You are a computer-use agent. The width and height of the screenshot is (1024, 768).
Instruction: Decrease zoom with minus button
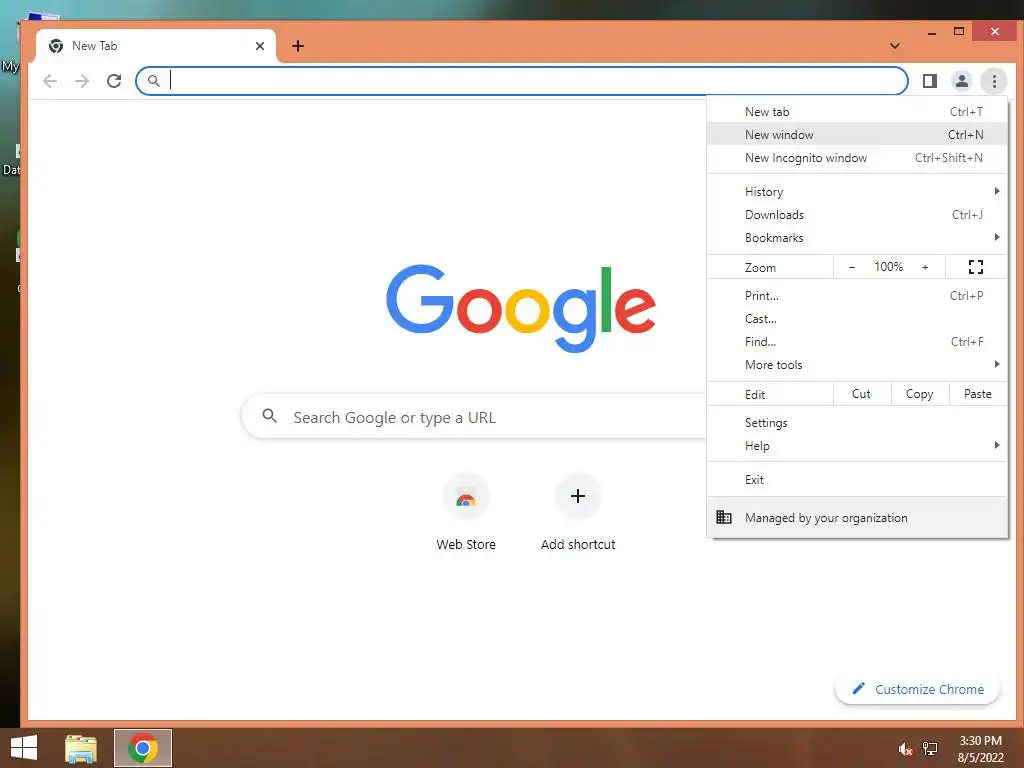coord(852,267)
